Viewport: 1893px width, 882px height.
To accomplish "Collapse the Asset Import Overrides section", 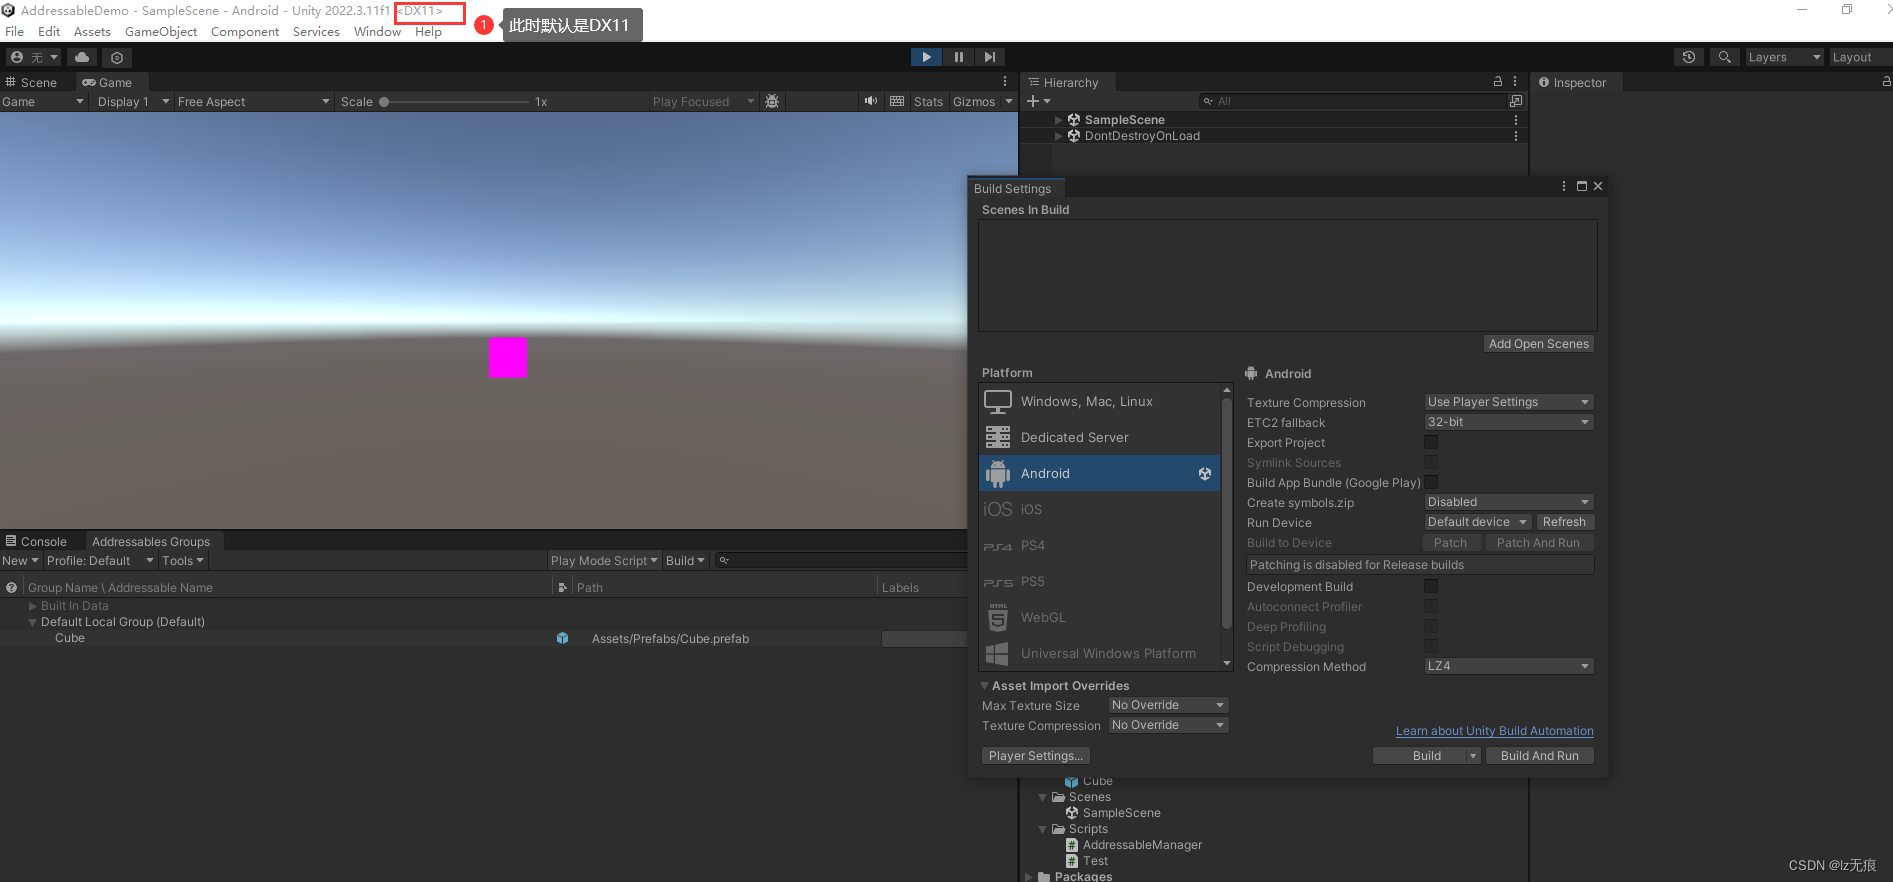I will pyautogui.click(x=985, y=686).
